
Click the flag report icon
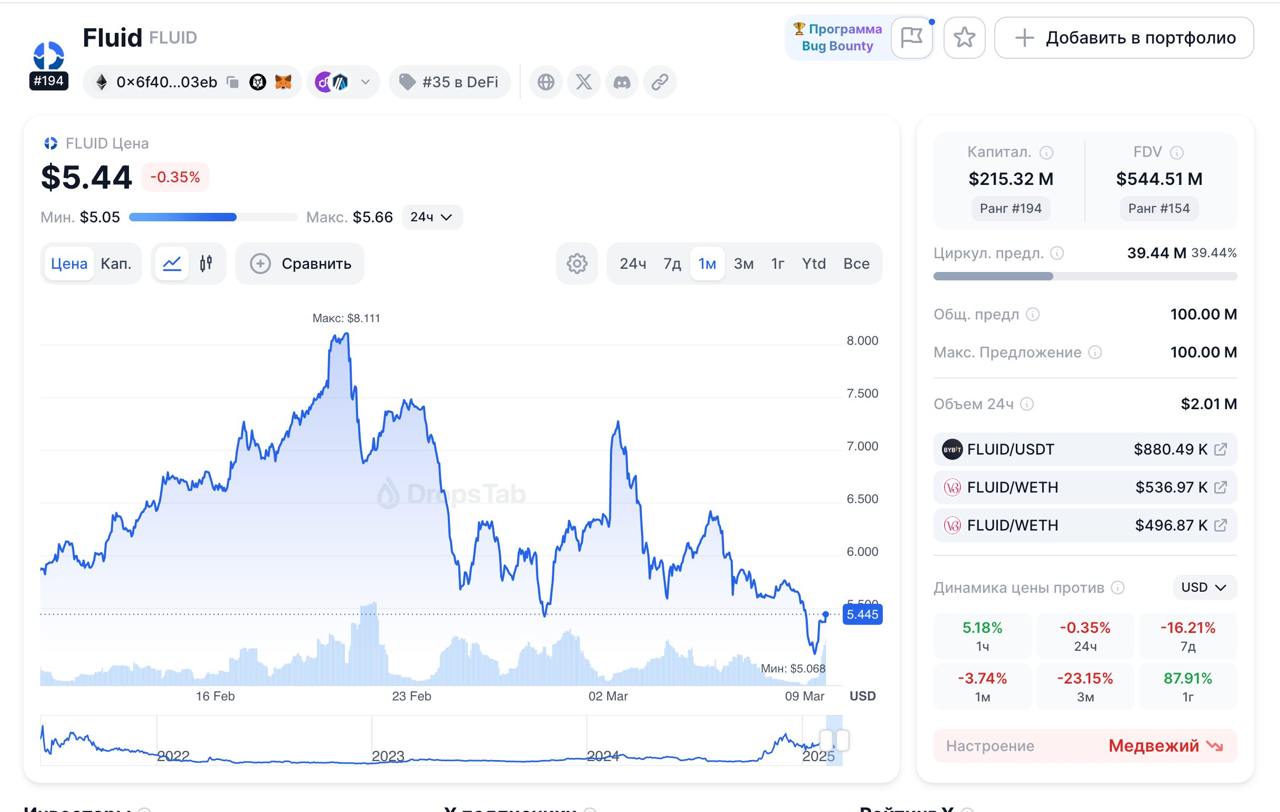click(911, 37)
